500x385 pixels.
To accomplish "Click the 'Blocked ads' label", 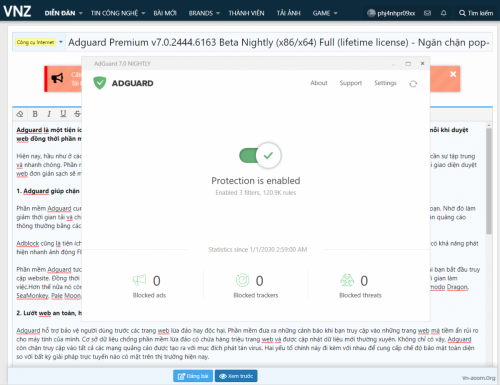I will [149, 295].
